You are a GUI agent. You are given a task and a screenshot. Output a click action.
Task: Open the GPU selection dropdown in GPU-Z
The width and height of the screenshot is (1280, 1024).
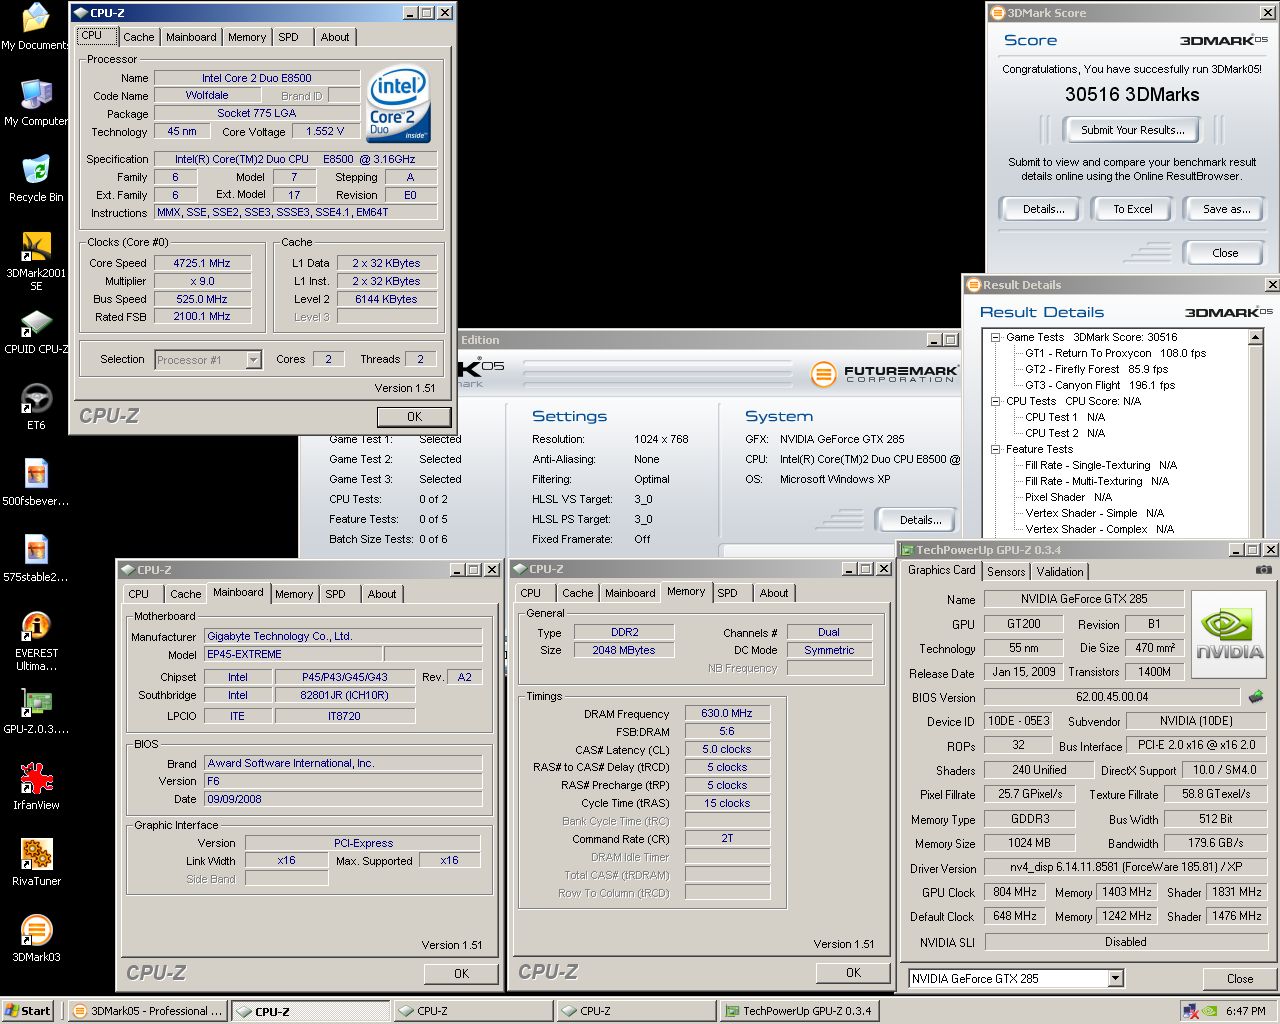point(1116,979)
